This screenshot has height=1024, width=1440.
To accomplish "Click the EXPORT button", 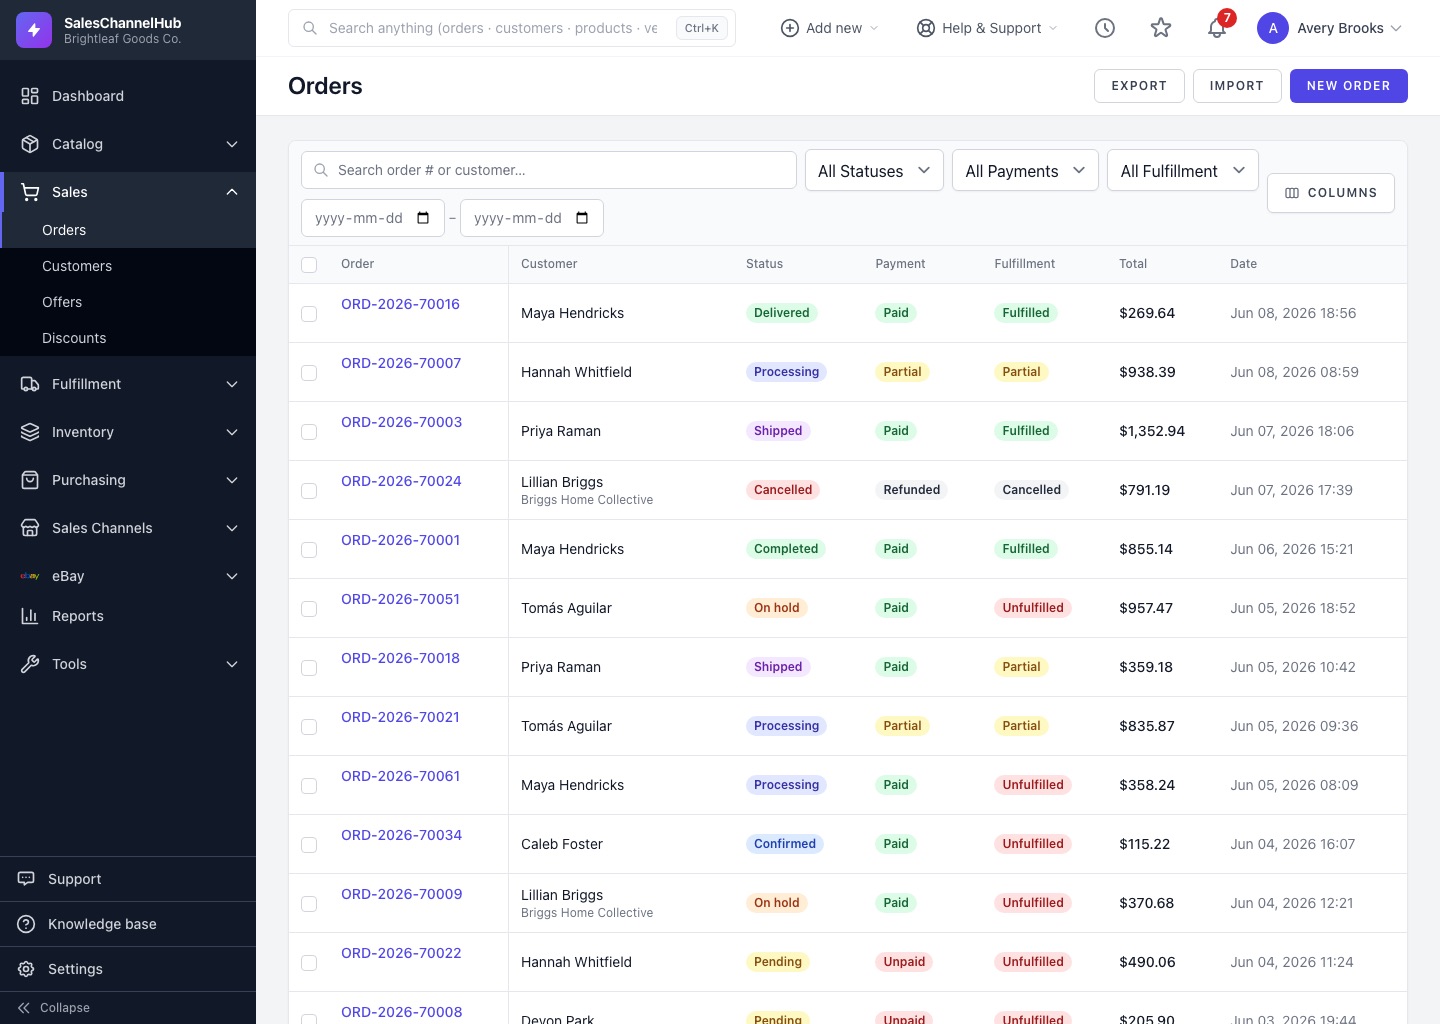I will (x=1139, y=86).
